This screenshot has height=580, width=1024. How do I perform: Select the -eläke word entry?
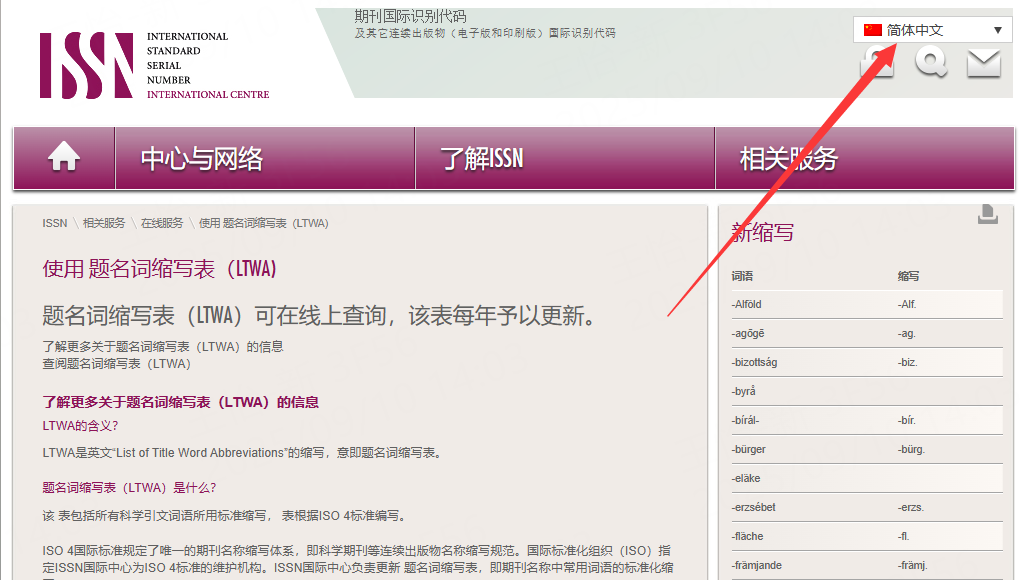tap(746, 478)
